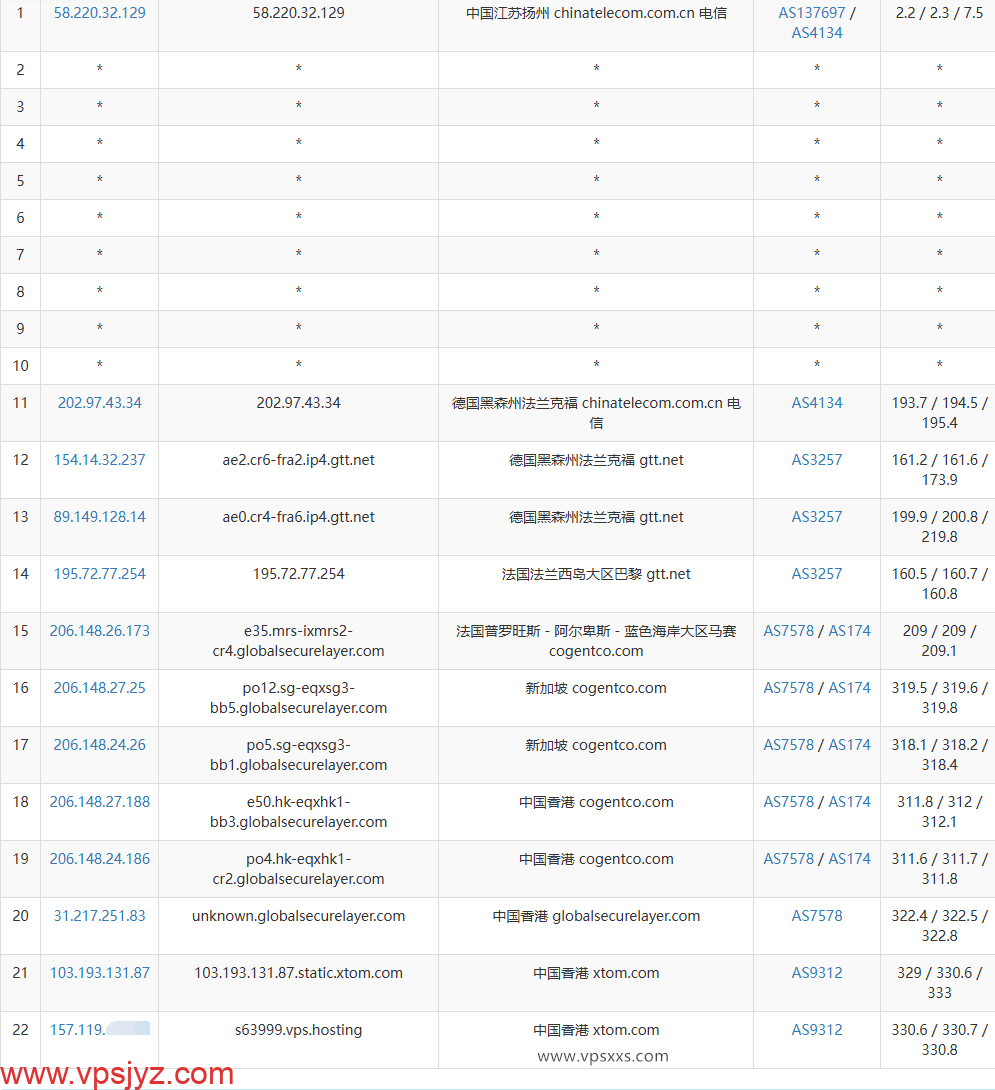Click AS174 link in hop 18 row
Screen dimensions: 995x1090
(850, 802)
